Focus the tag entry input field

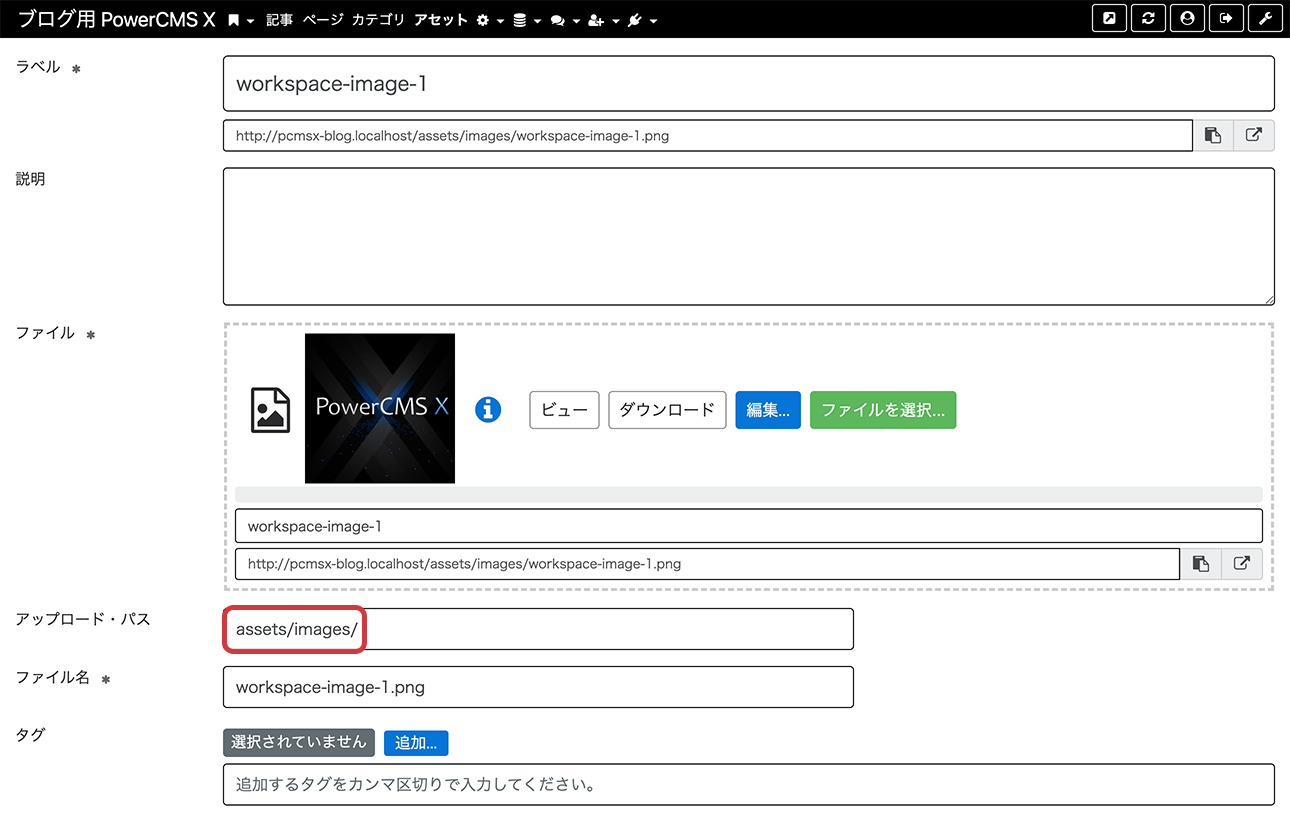[x=749, y=785]
